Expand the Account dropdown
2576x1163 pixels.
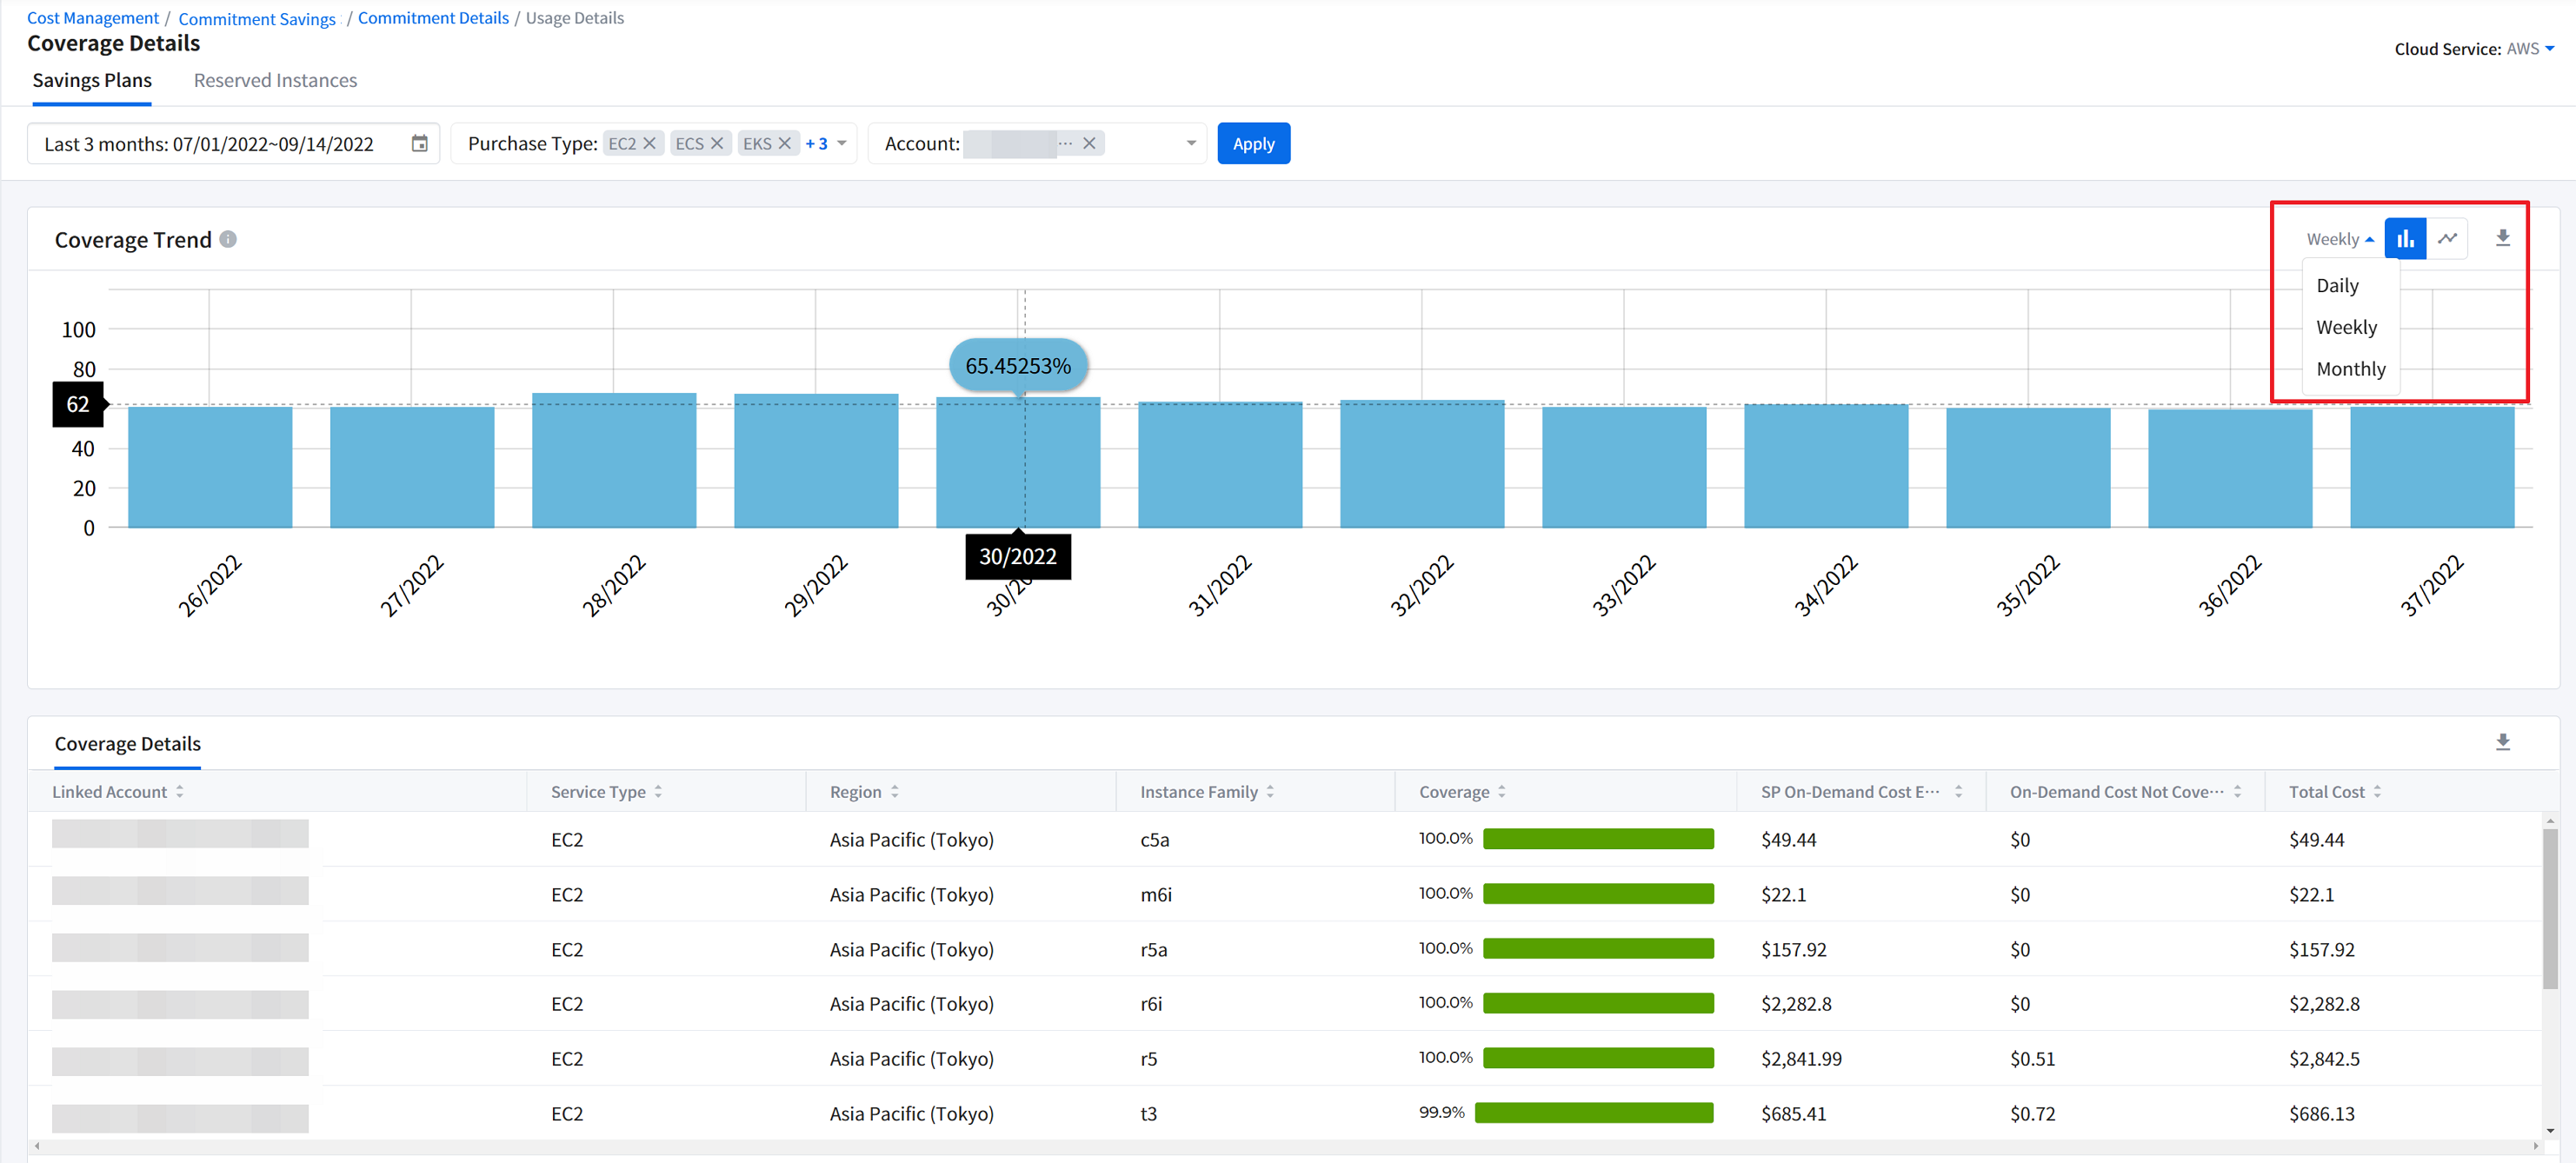click(1191, 144)
